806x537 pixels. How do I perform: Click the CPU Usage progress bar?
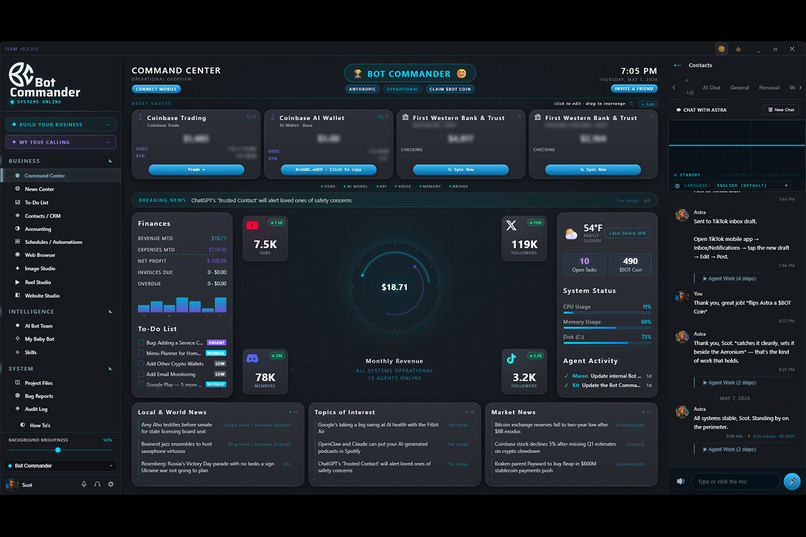click(x=607, y=312)
